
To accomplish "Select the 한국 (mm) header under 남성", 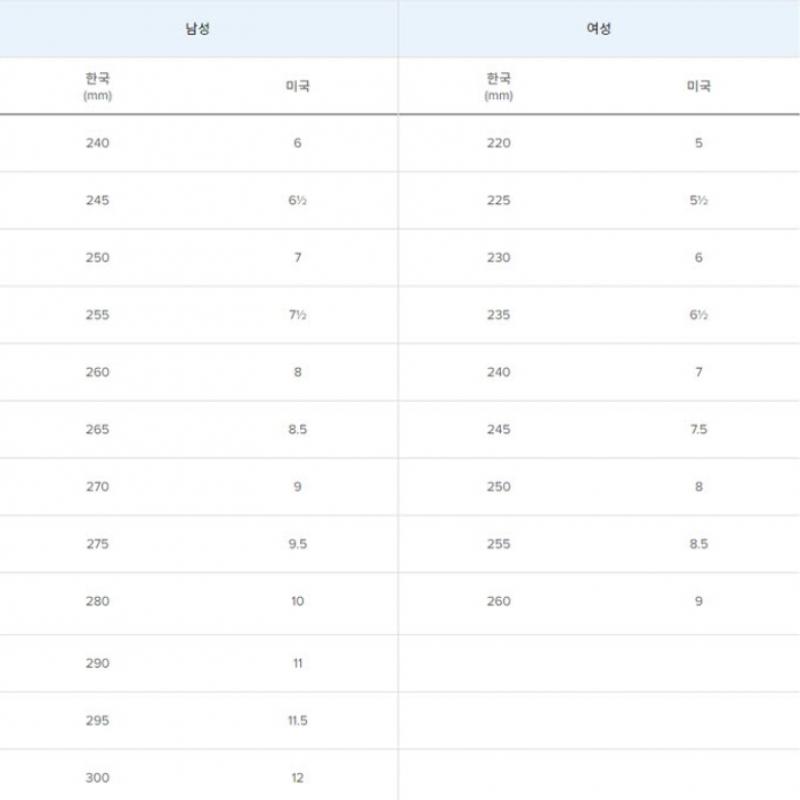I will tap(98, 86).
